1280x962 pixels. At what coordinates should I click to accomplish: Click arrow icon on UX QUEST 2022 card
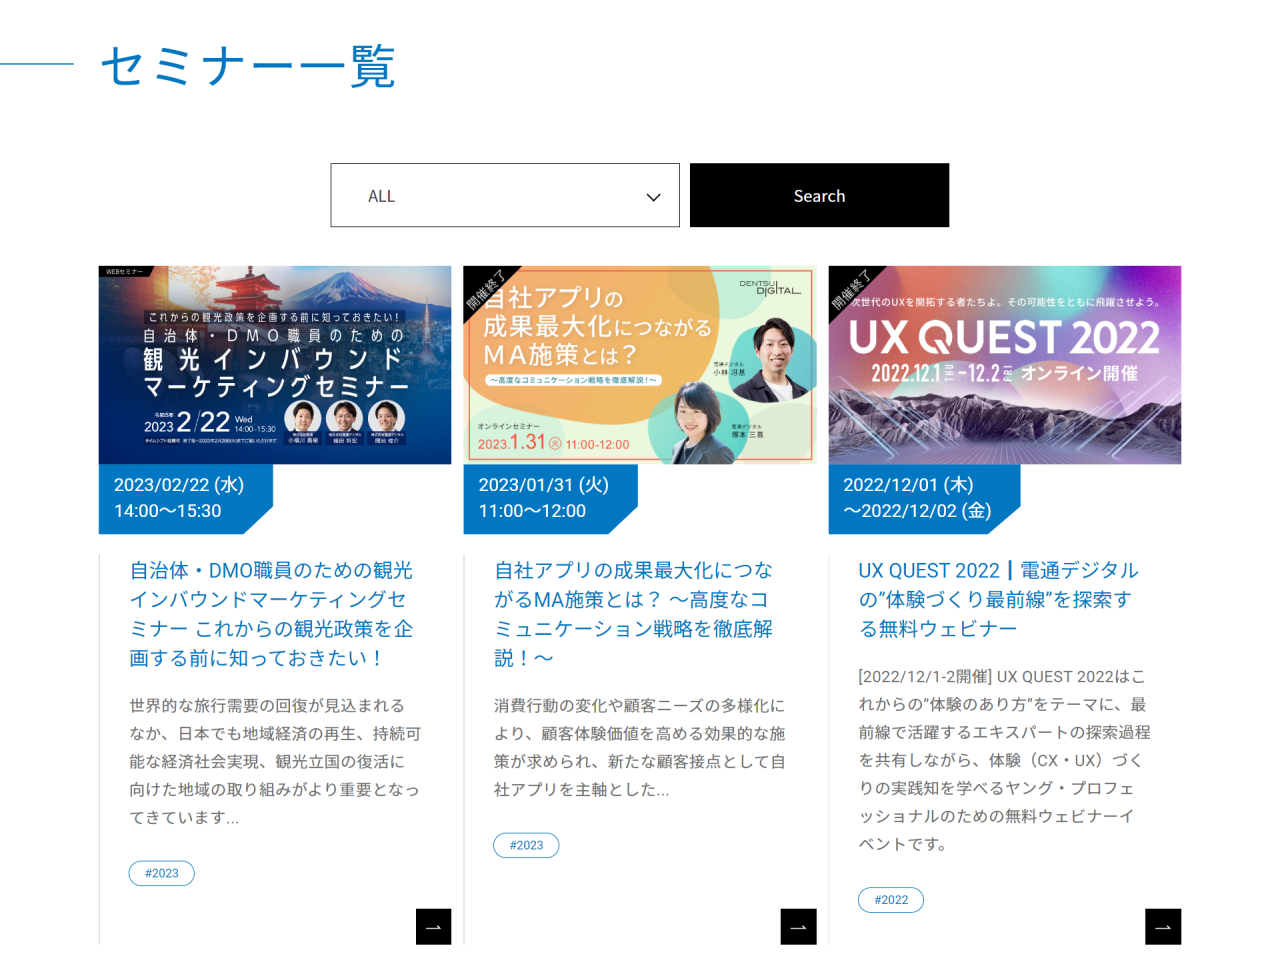(x=1163, y=926)
